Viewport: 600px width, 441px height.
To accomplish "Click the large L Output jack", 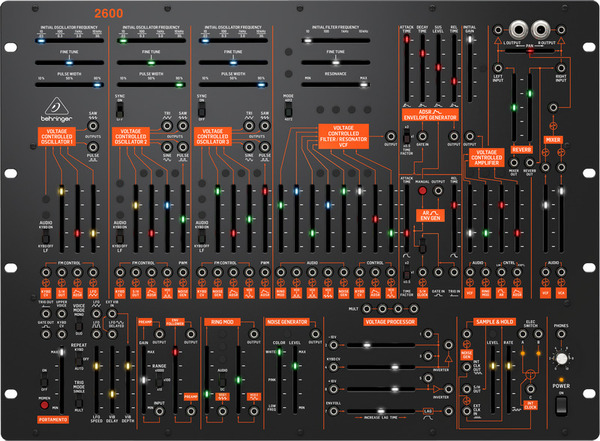I will [518, 29].
